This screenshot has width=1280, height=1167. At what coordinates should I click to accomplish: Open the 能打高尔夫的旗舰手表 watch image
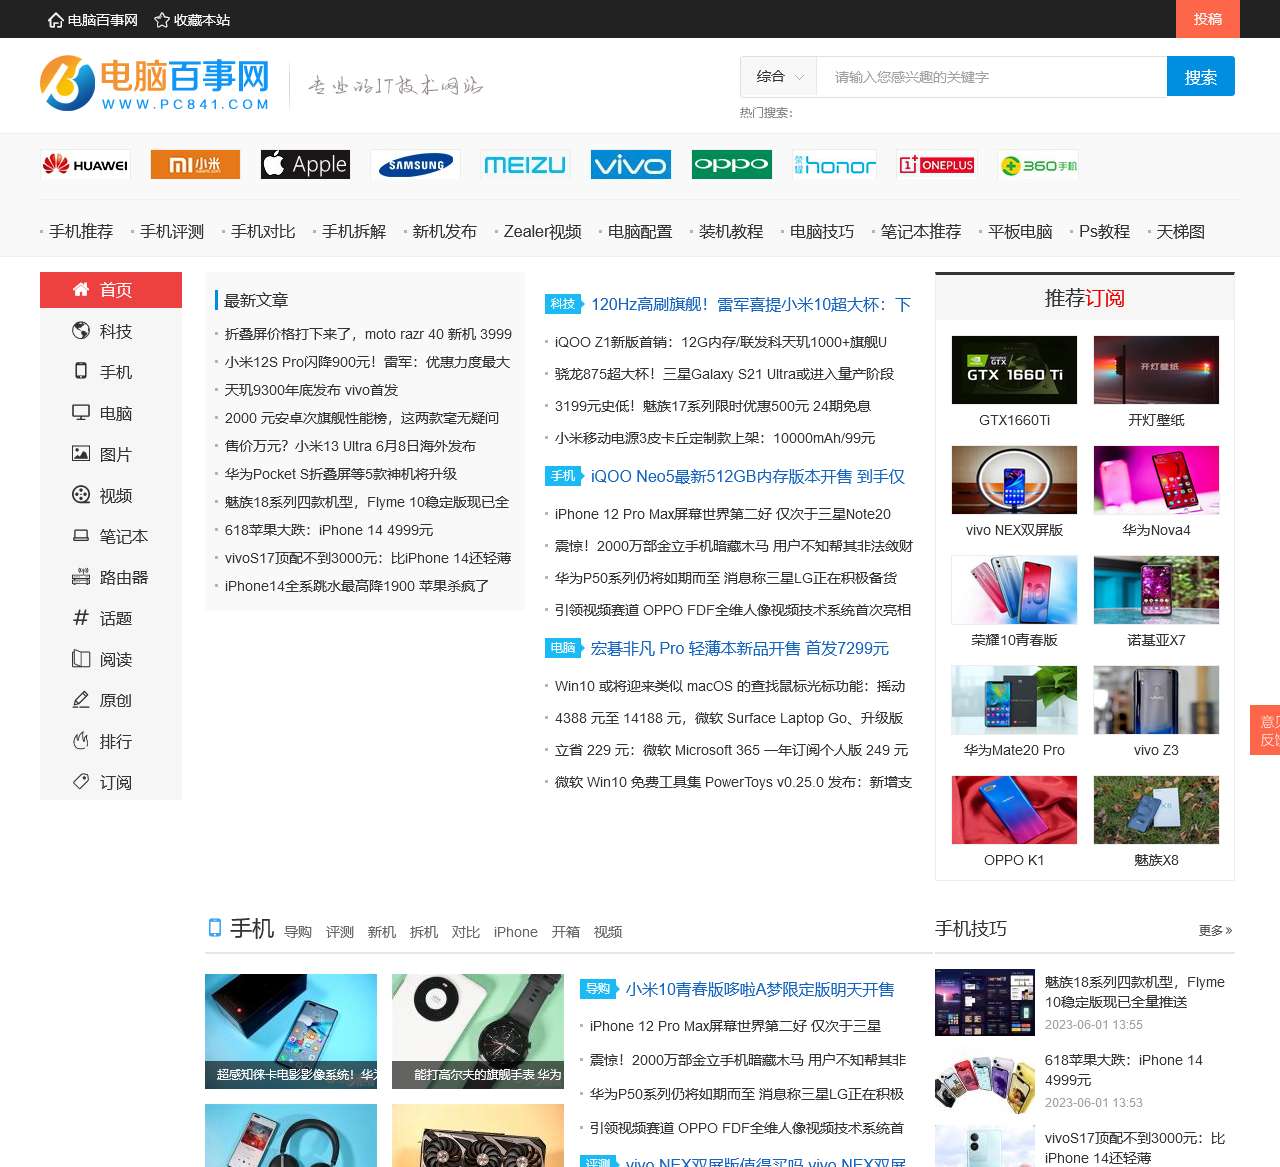pyautogui.click(x=478, y=1031)
